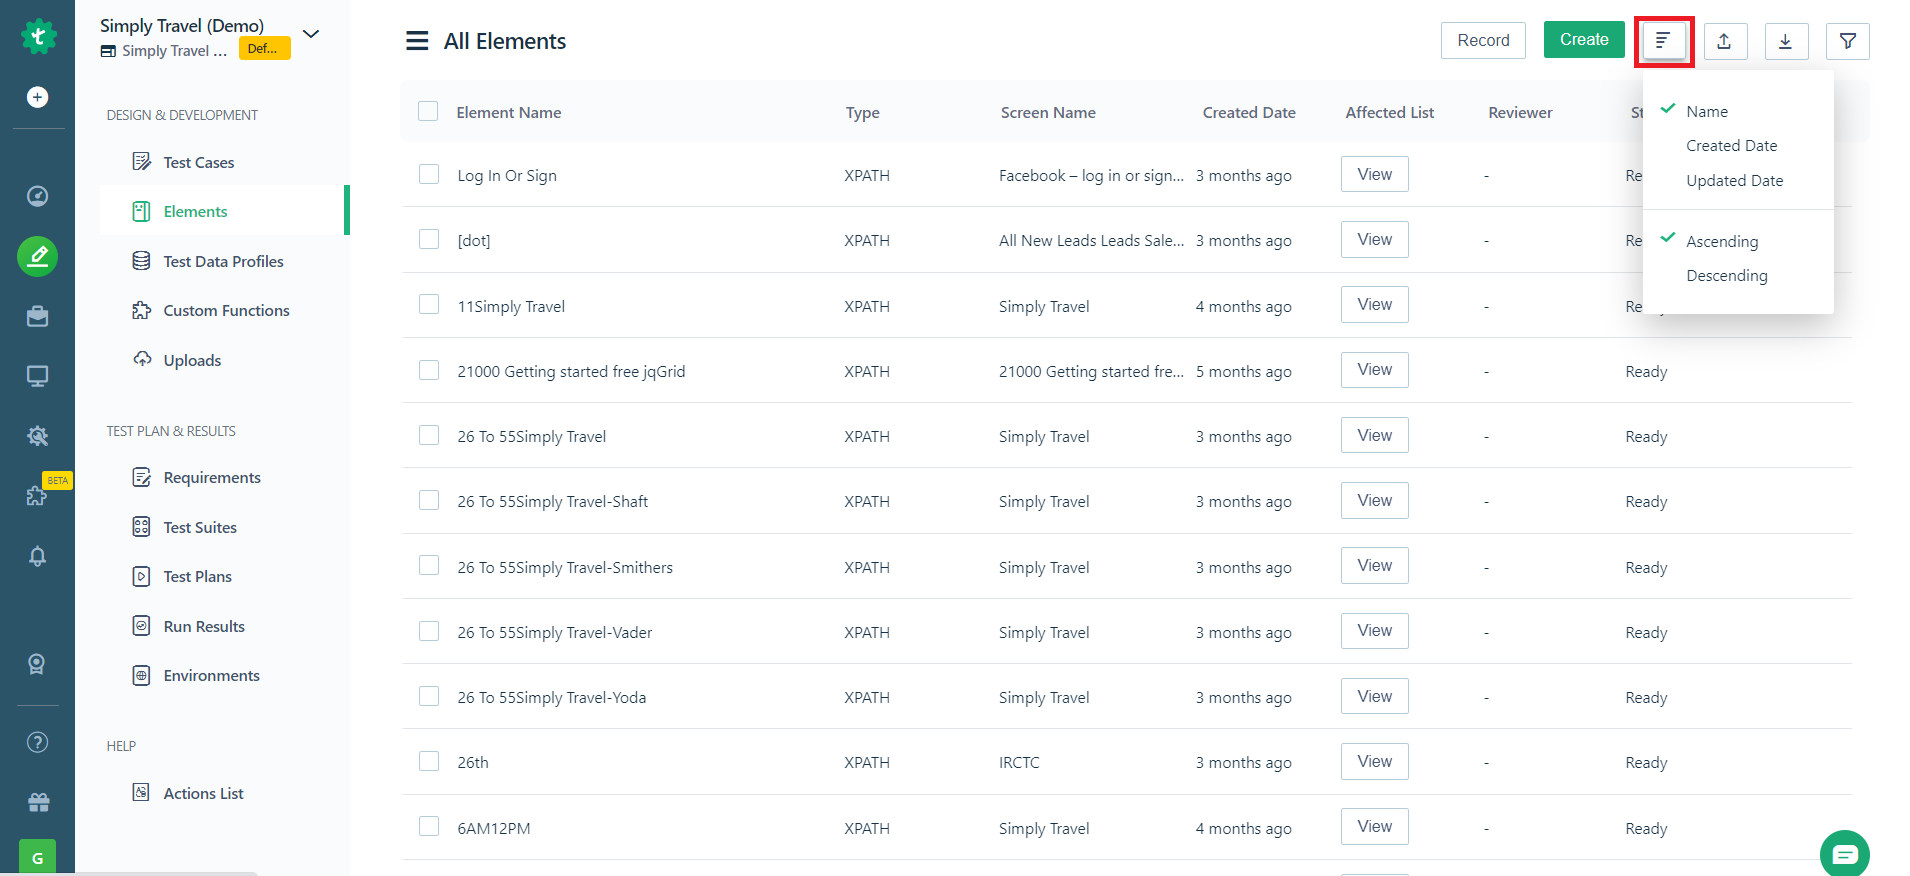The image size is (1910, 876).
Task: Click the Testsigma logo icon
Action: tap(38, 37)
